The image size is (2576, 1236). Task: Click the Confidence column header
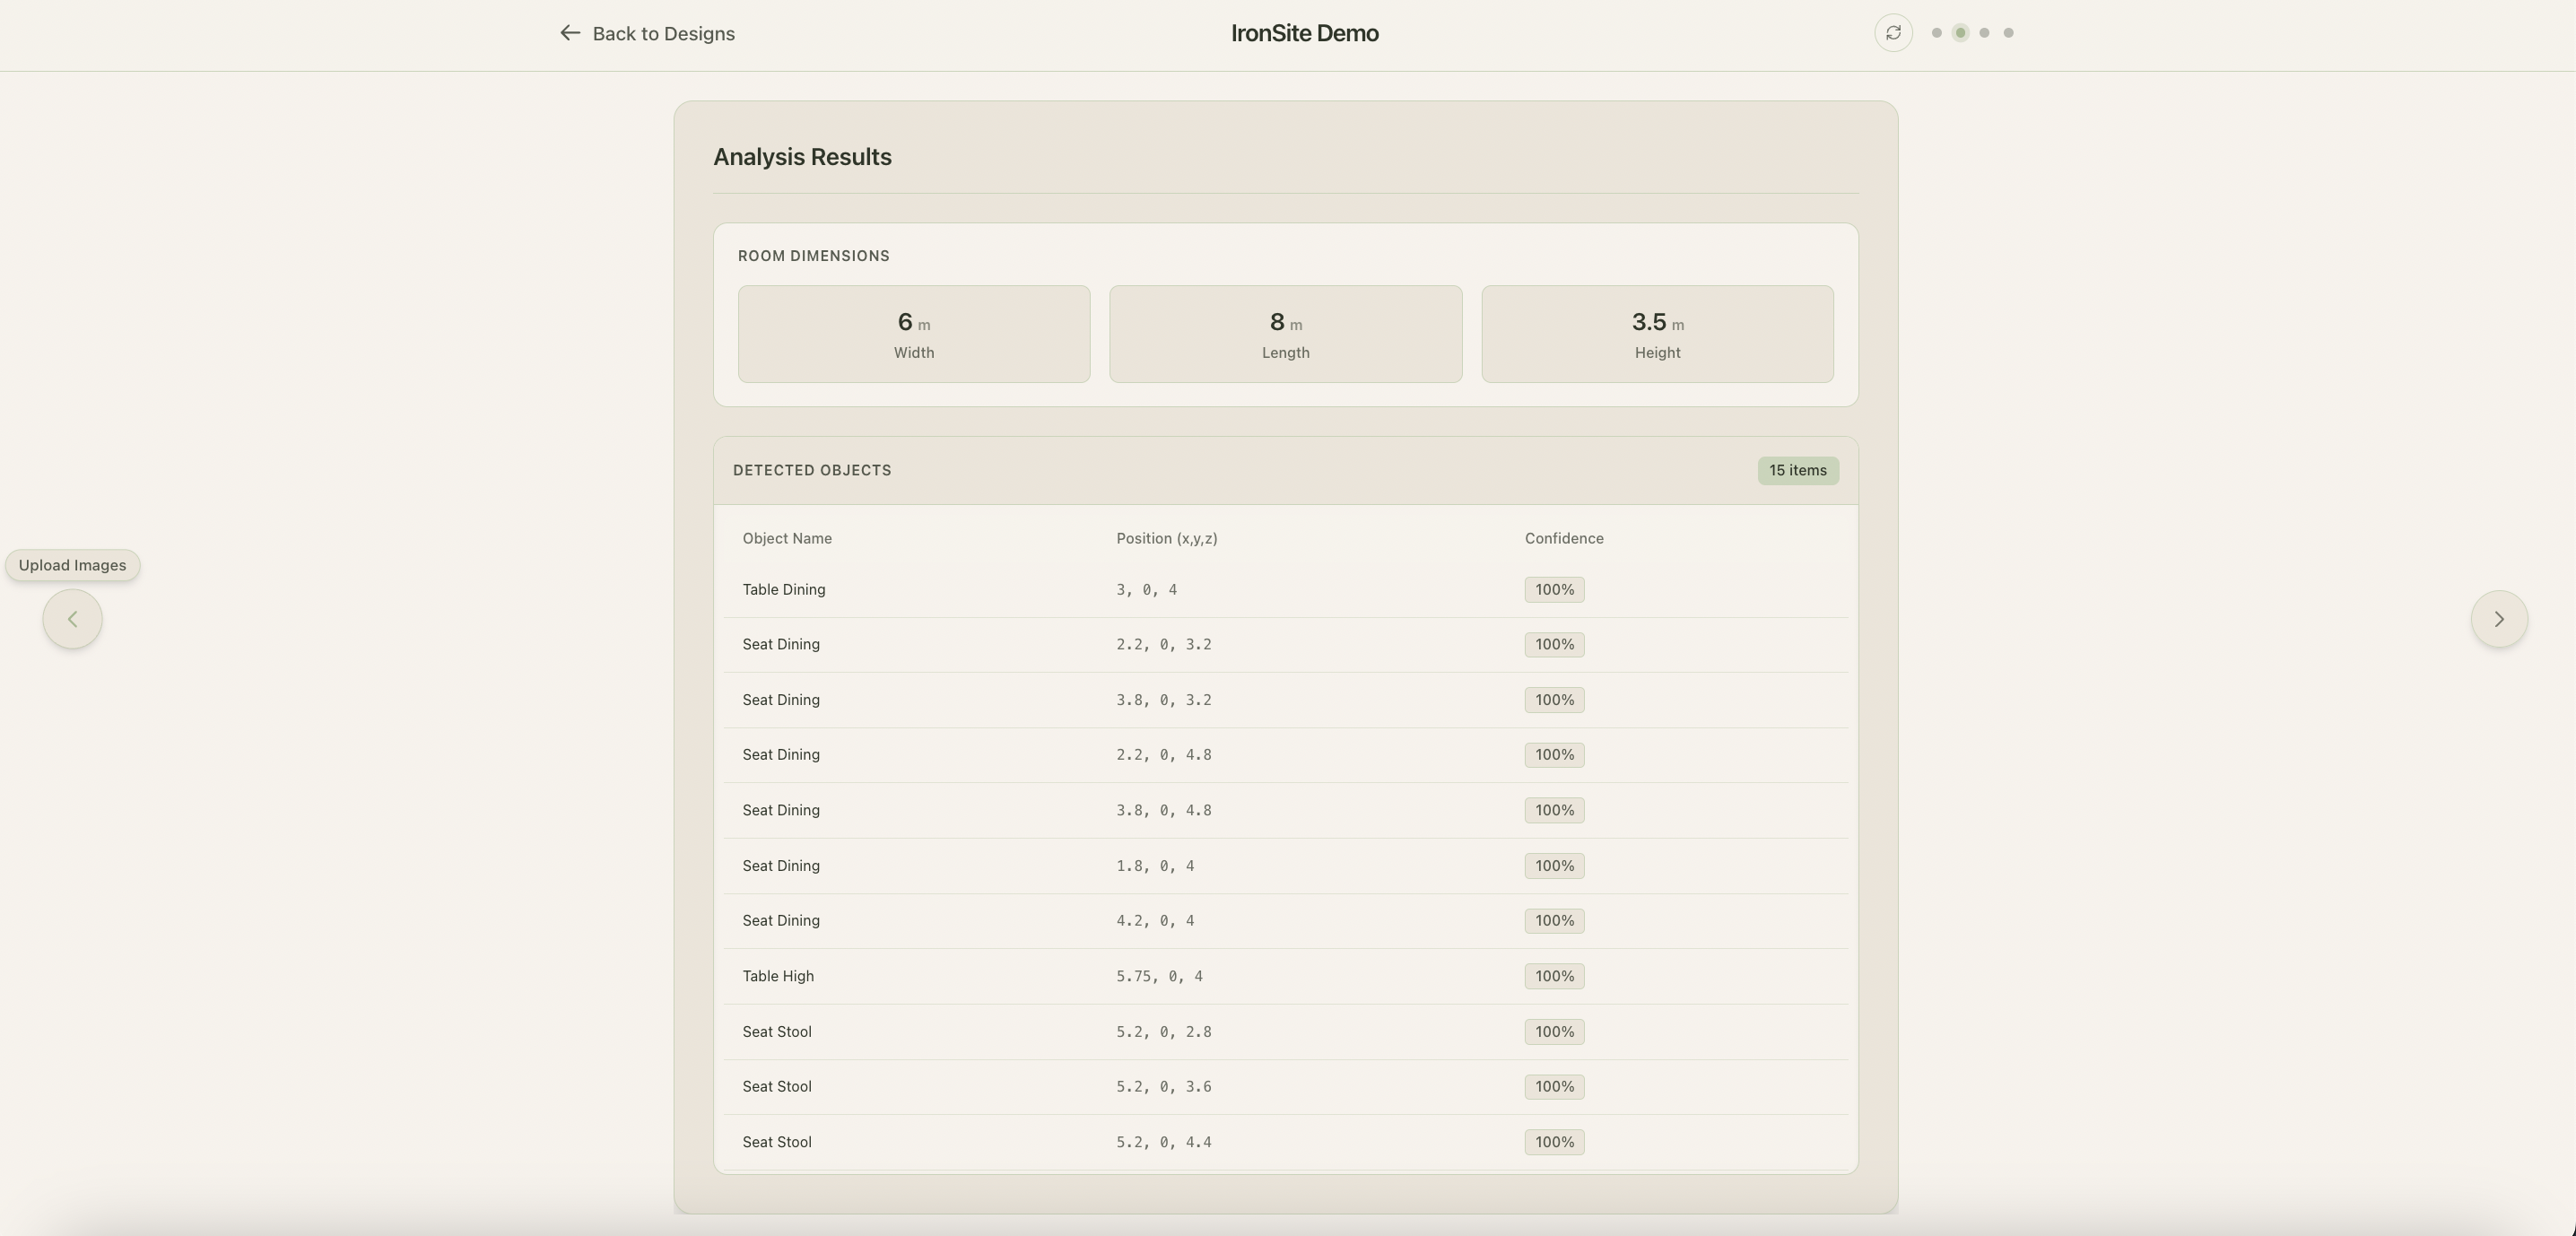(1563, 538)
